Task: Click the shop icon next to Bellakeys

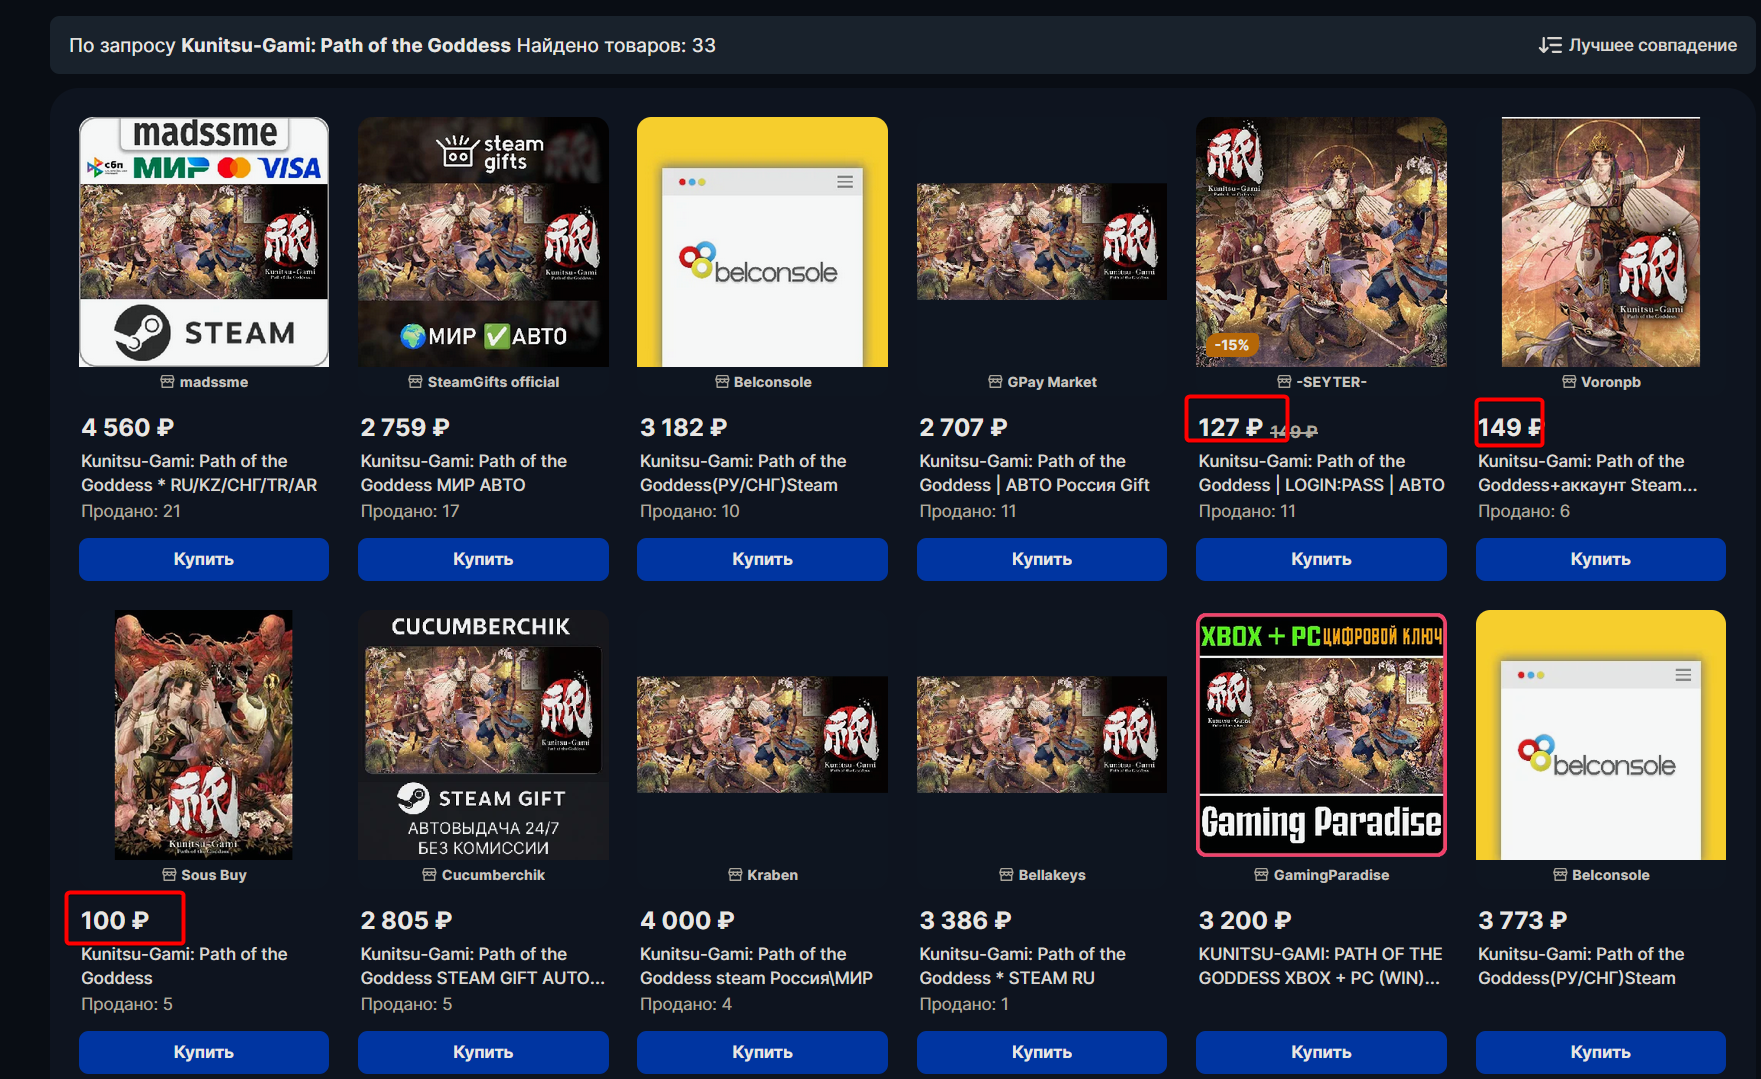Action: pos(1006,875)
